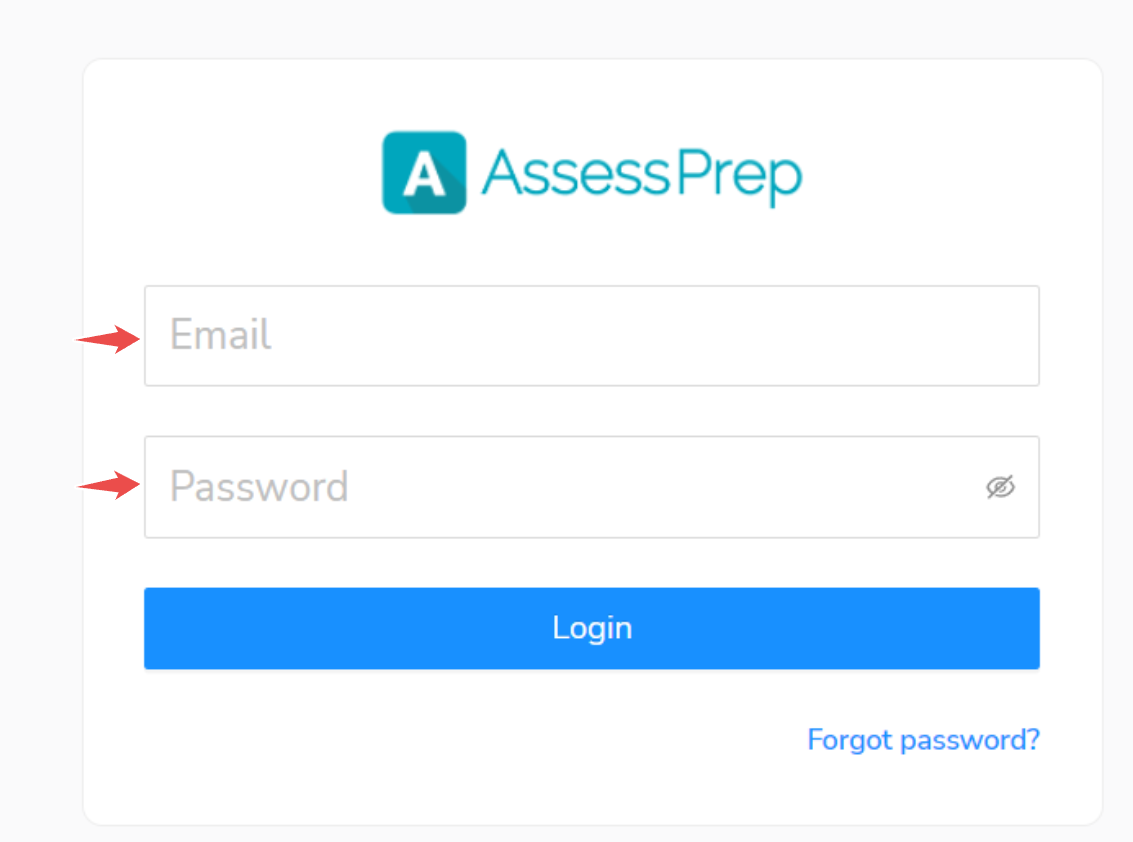
Task: Click the AssessPrep logo icon
Action: coord(423,173)
